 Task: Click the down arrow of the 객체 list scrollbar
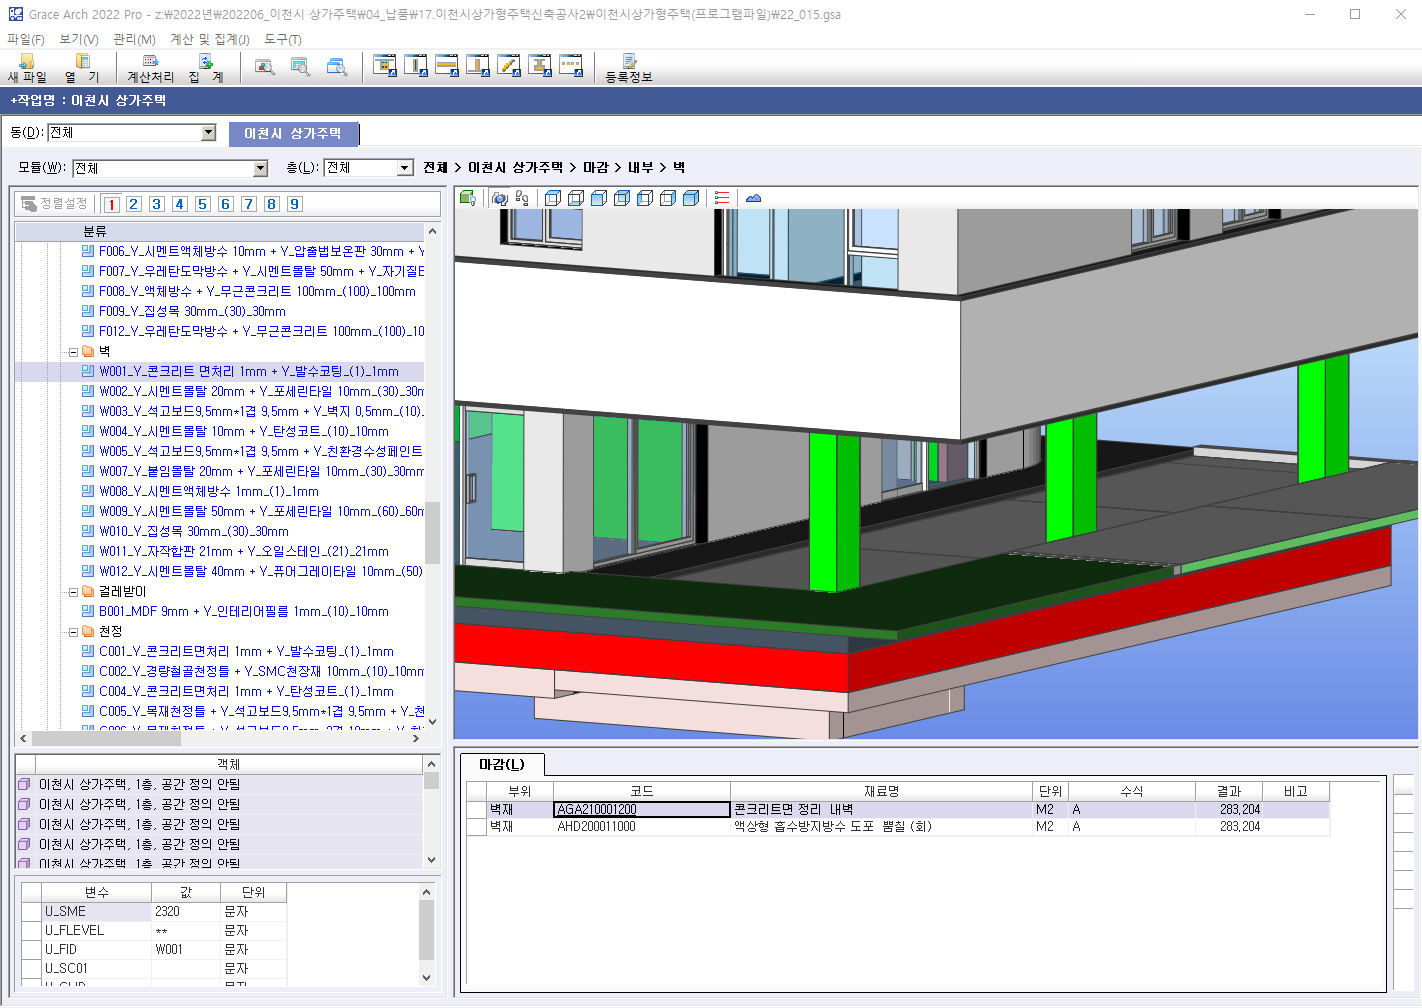point(431,860)
